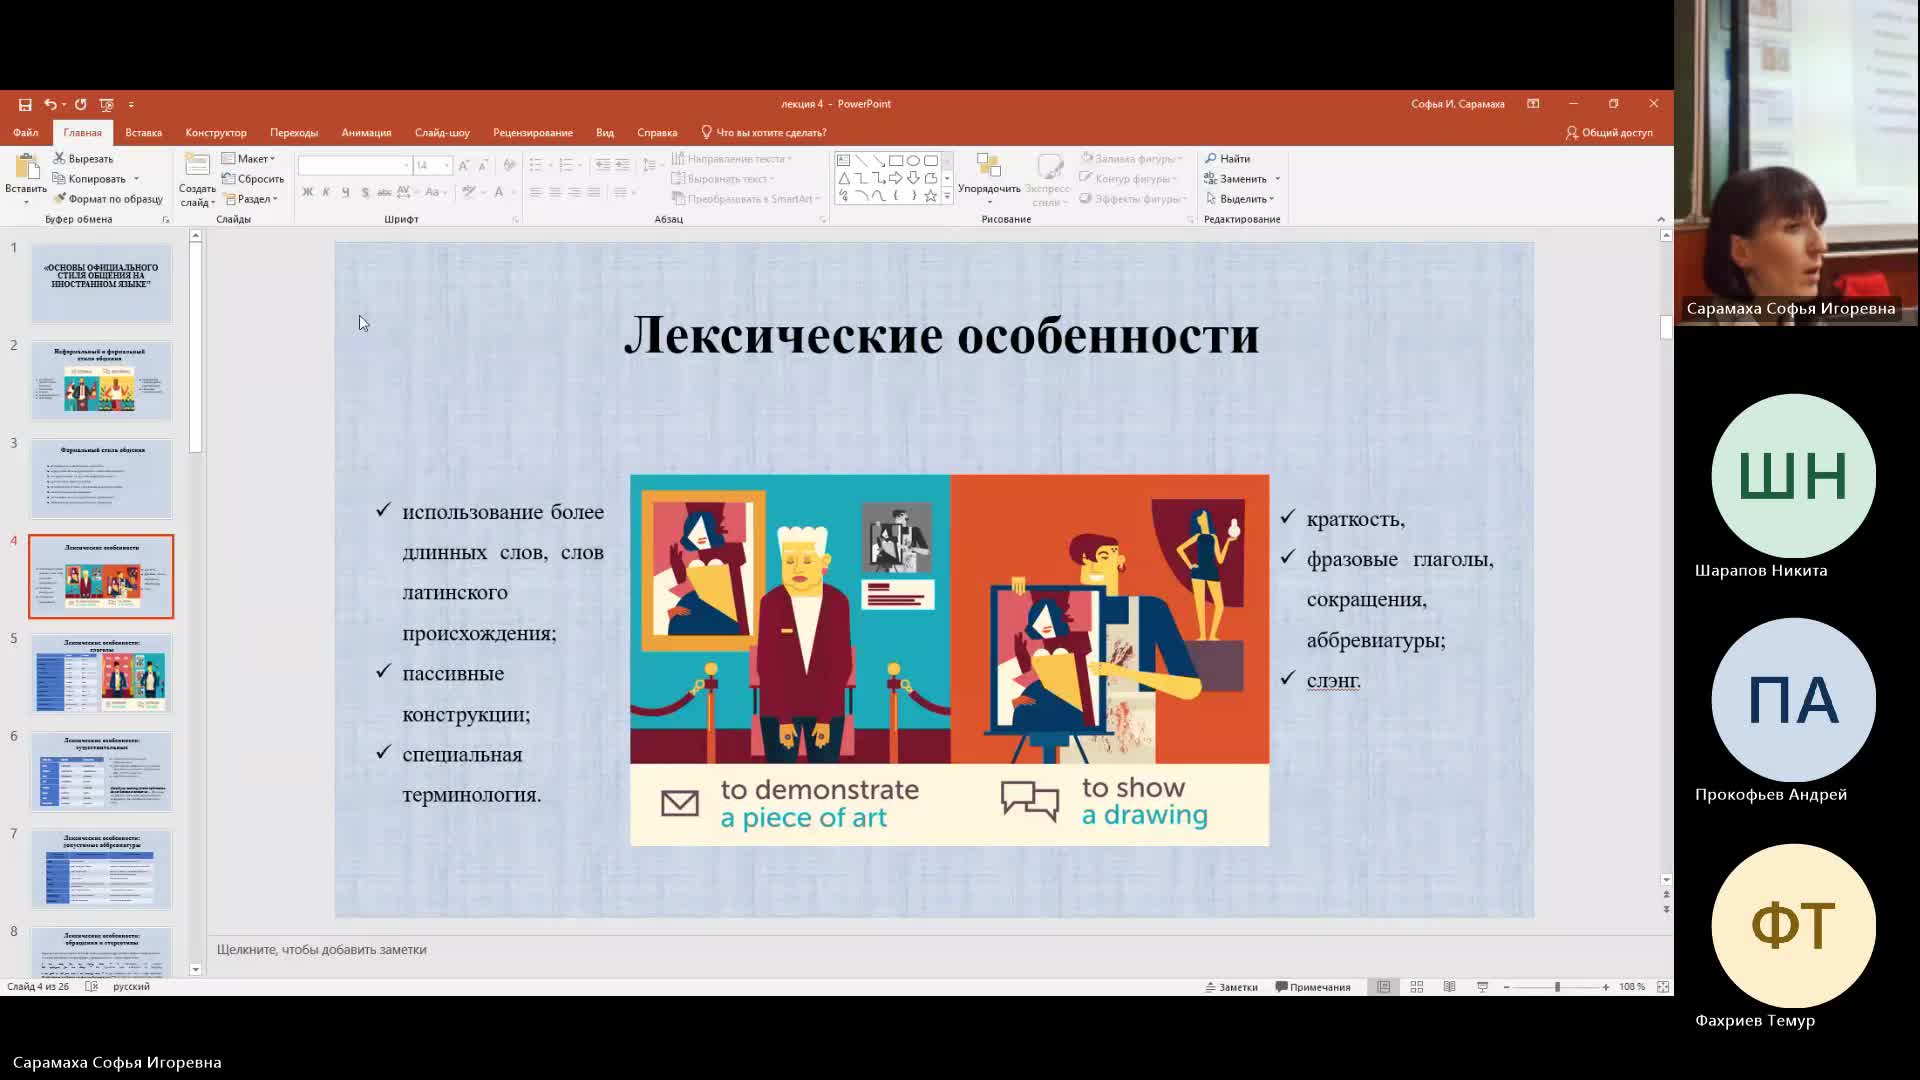This screenshot has width=1920, height=1080.
Task: Open the Выделить select dropdown
Action: [x=1240, y=198]
